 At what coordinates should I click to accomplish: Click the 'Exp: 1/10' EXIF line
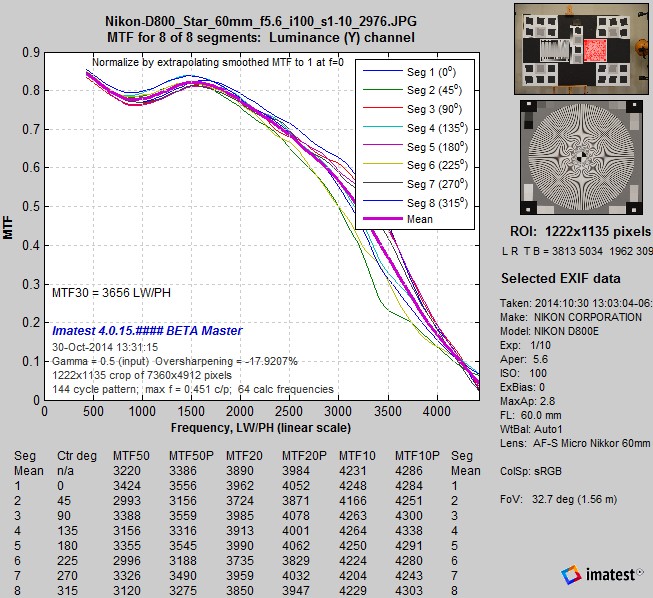(525, 345)
